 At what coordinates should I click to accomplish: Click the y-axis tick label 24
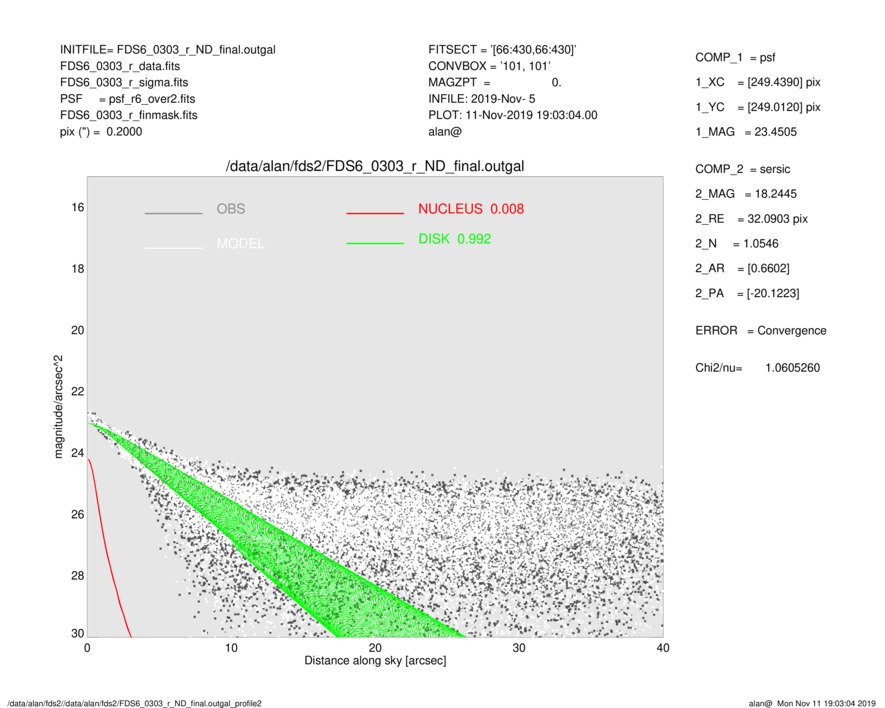(77, 453)
